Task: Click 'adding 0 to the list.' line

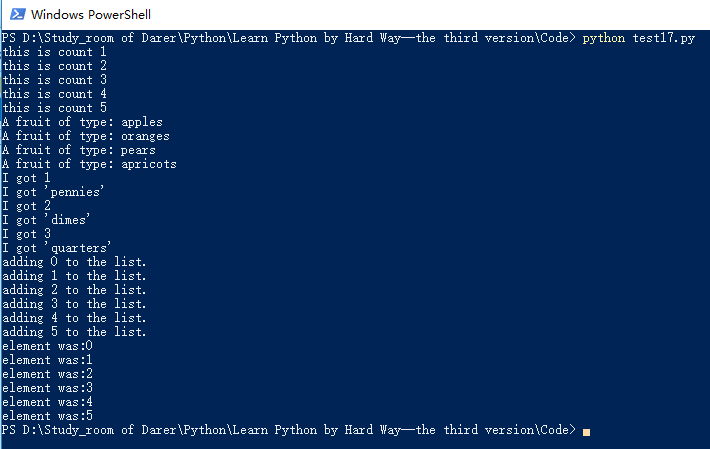Action: coord(75,262)
